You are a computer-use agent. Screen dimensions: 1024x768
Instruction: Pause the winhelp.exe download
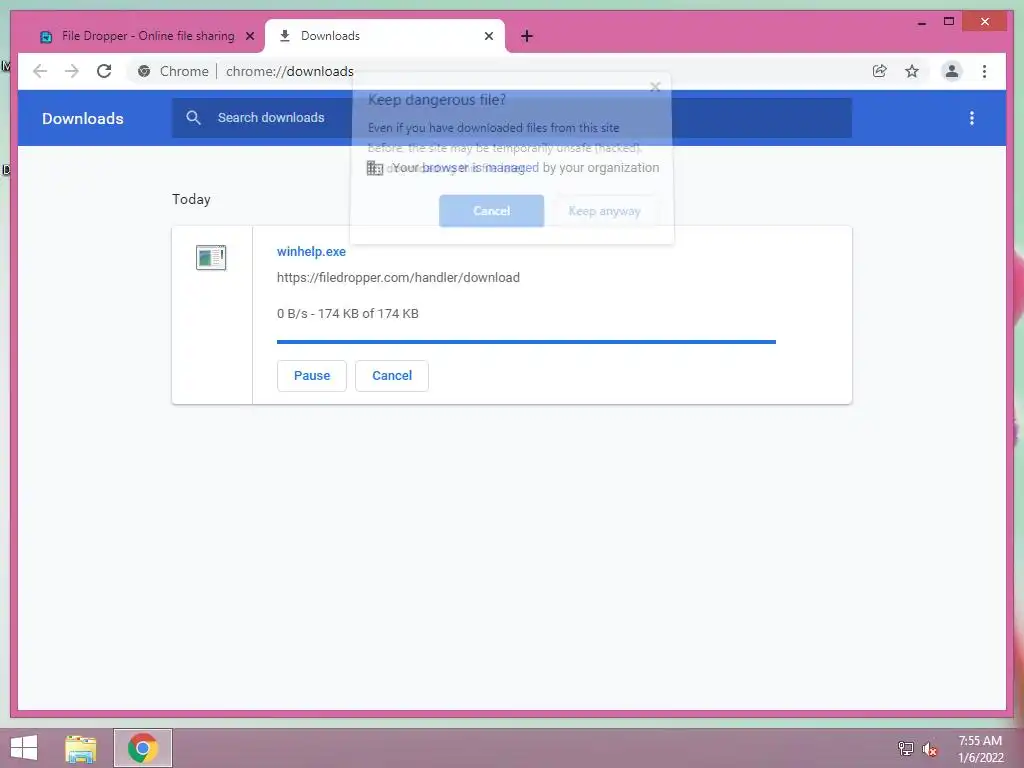point(312,376)
